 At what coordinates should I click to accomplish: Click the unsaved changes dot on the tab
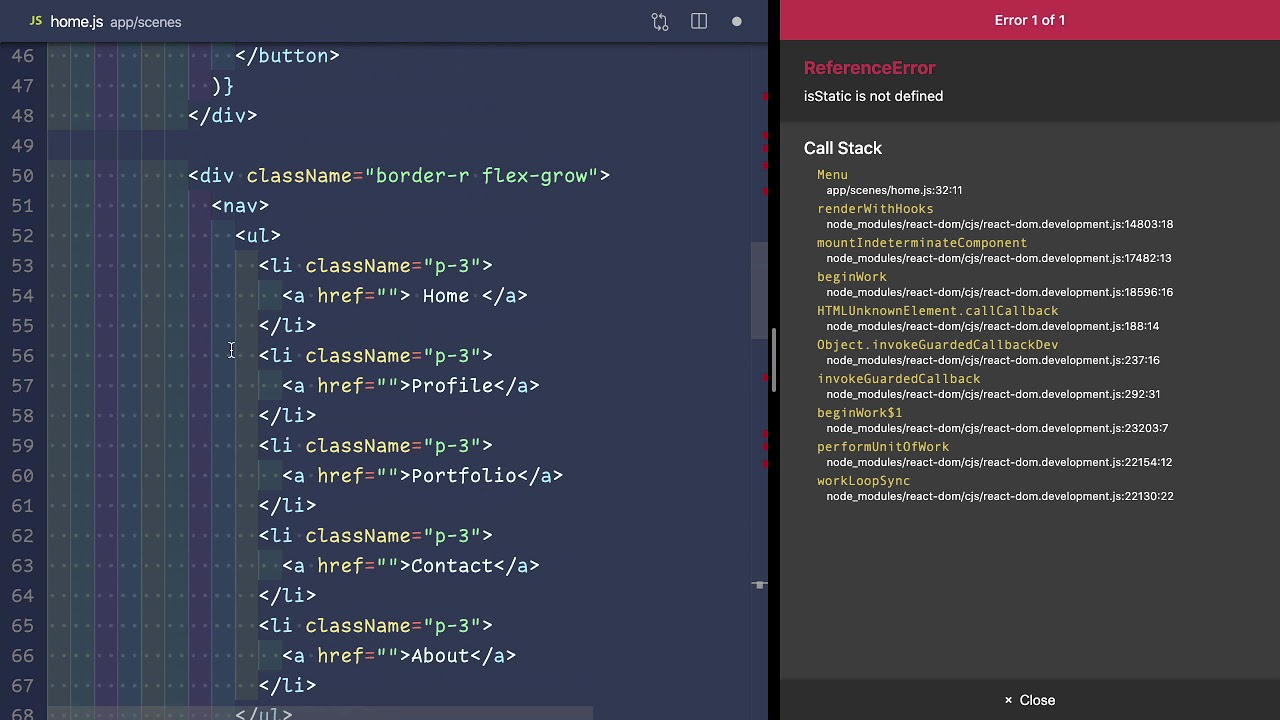coord(737,21)
